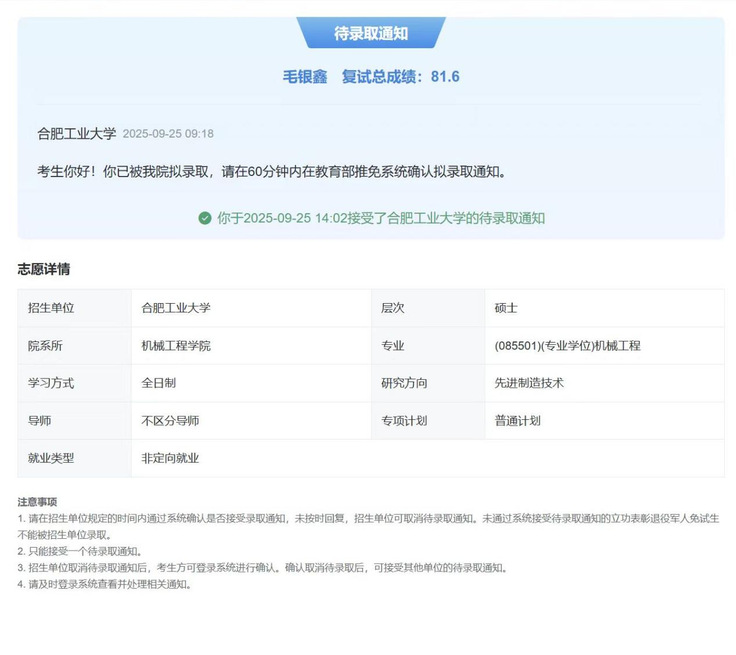
Task: Click the 拟录取 notification message text
Action: [272, 171]
